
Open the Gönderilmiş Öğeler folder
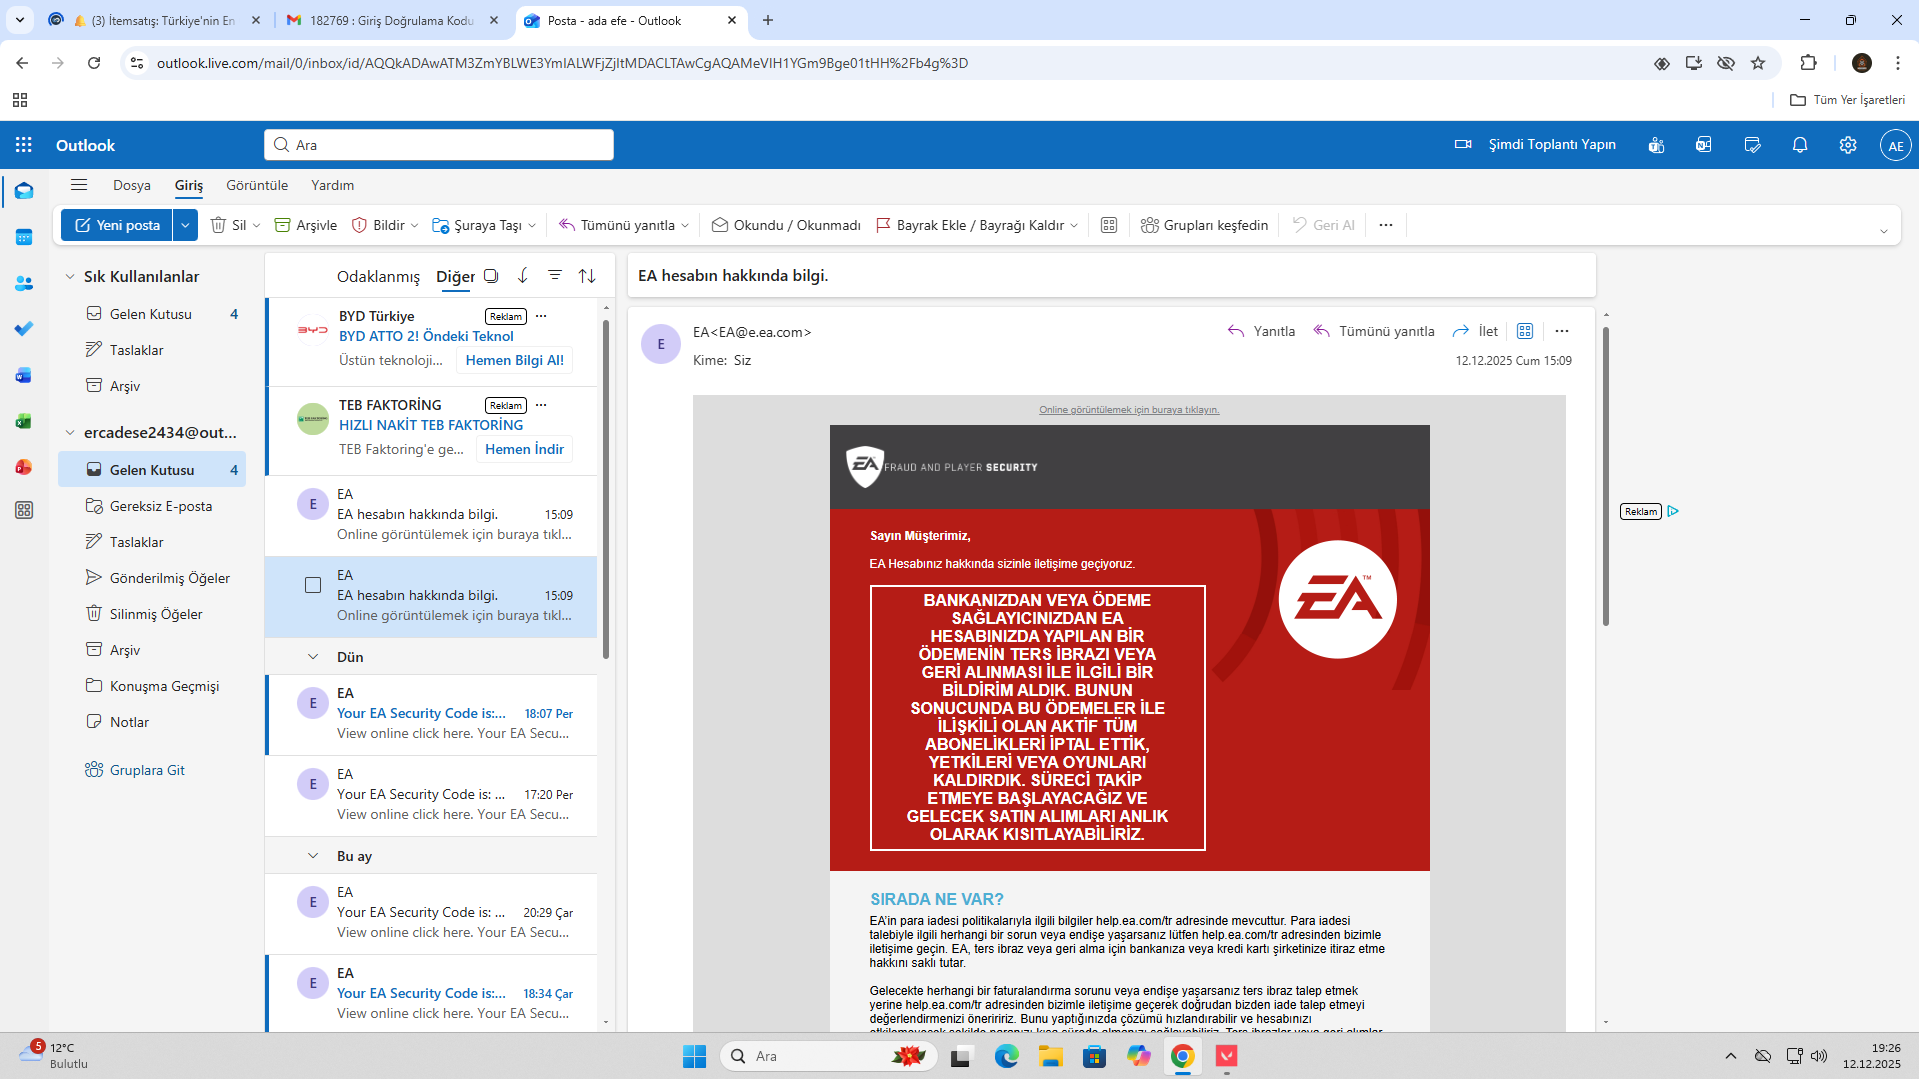152,578
